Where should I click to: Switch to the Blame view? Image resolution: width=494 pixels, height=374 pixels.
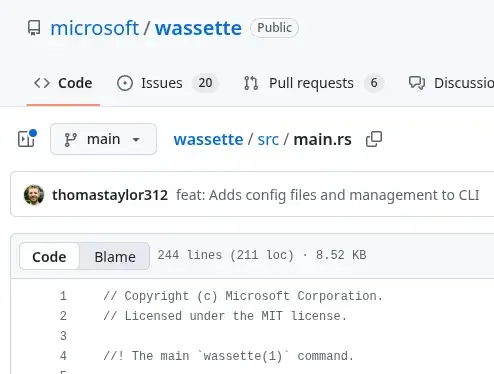click(x=115, y=257)
